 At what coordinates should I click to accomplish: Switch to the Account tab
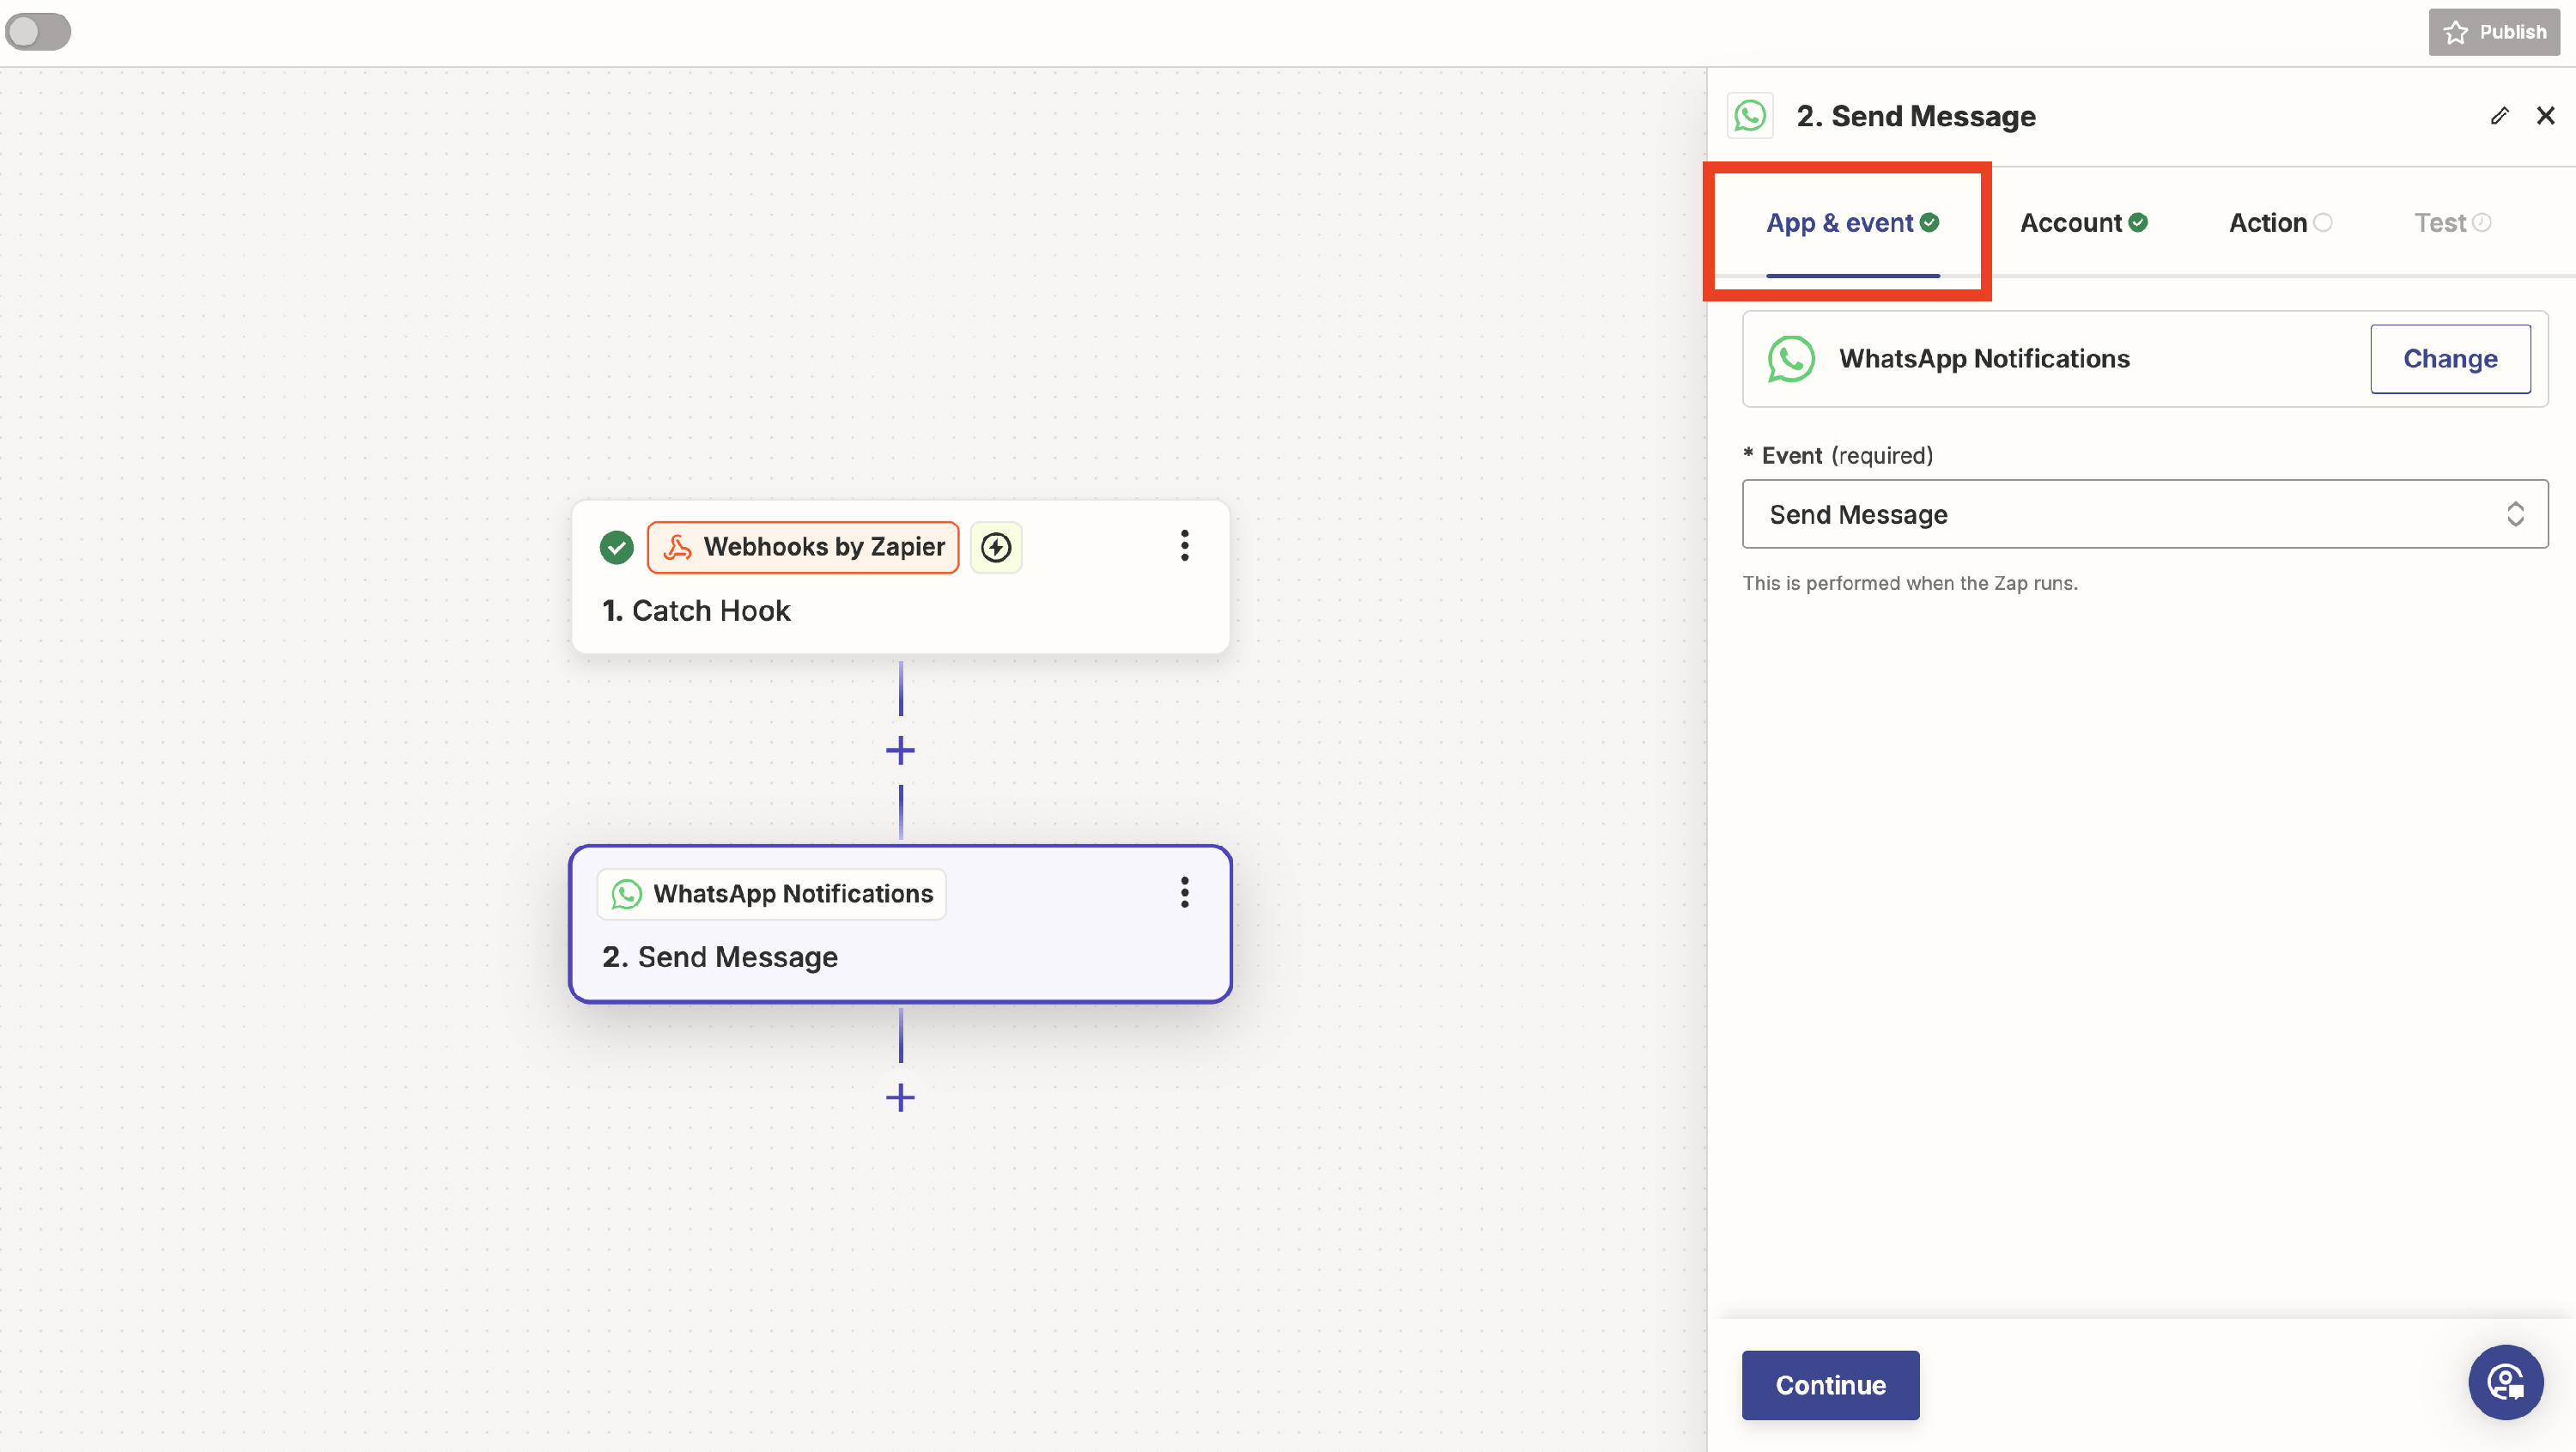pyautogui.click(x=2083, y=223)
